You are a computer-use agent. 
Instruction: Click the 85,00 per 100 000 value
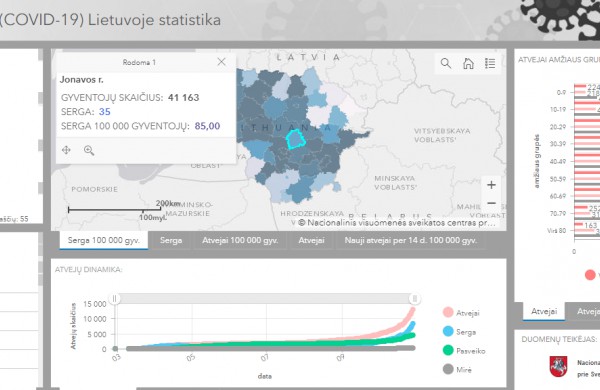coord(207,126)
